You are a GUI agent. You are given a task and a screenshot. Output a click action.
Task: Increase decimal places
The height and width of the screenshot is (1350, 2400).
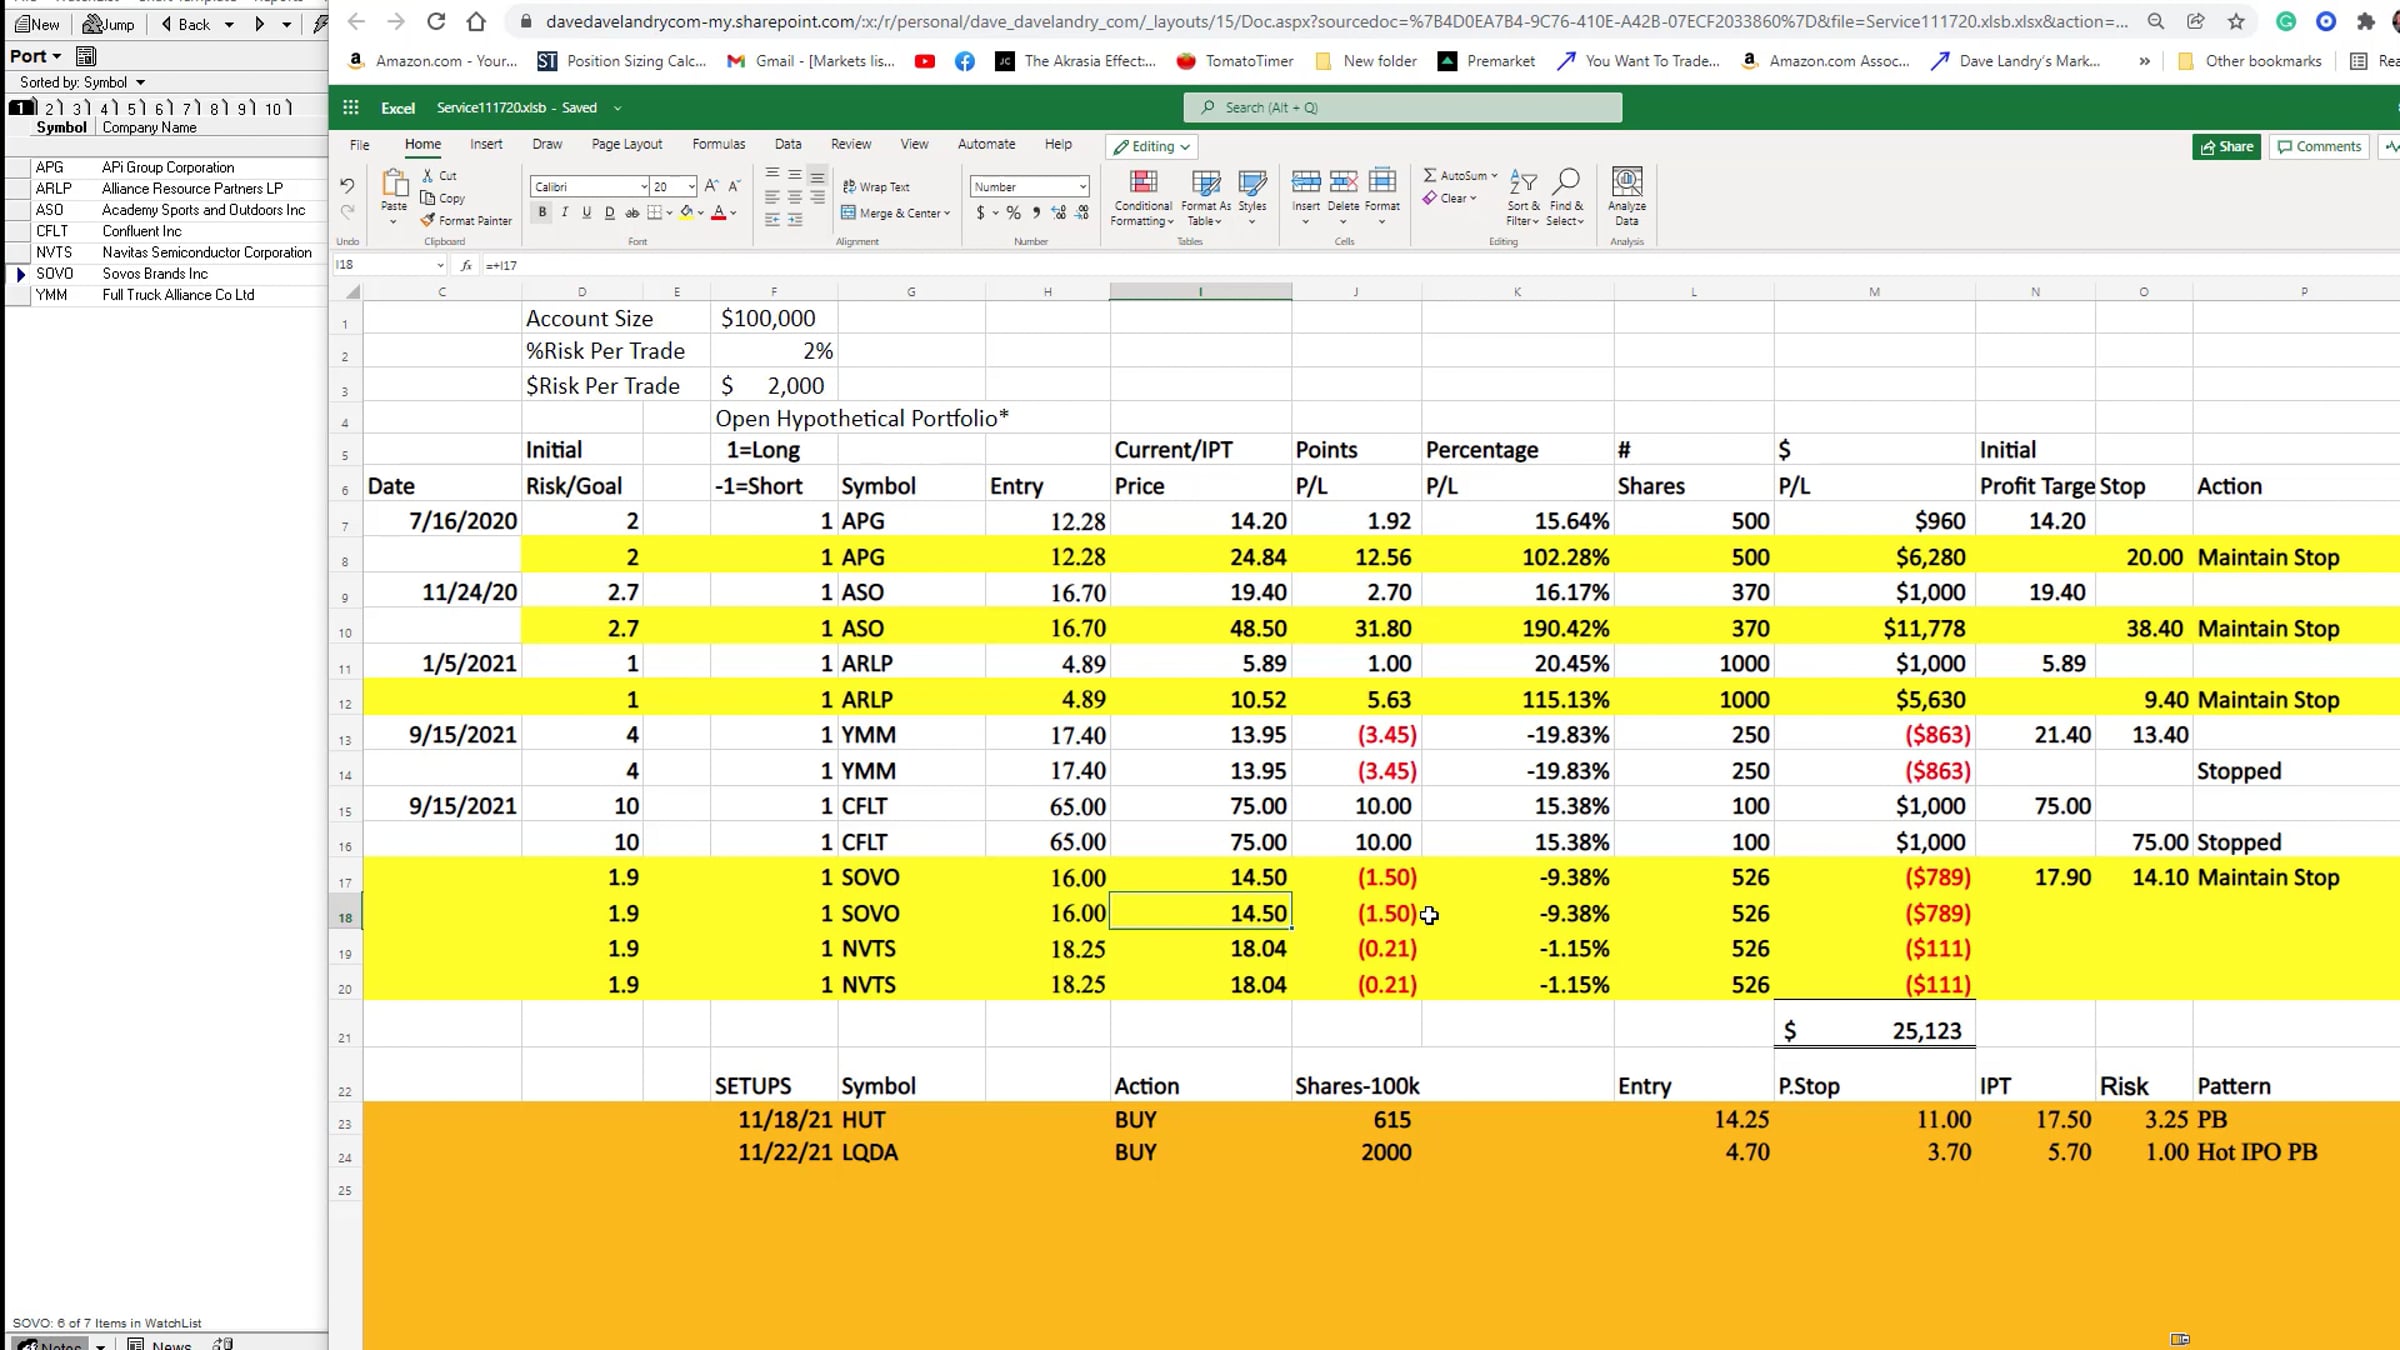click(1059, 213)
